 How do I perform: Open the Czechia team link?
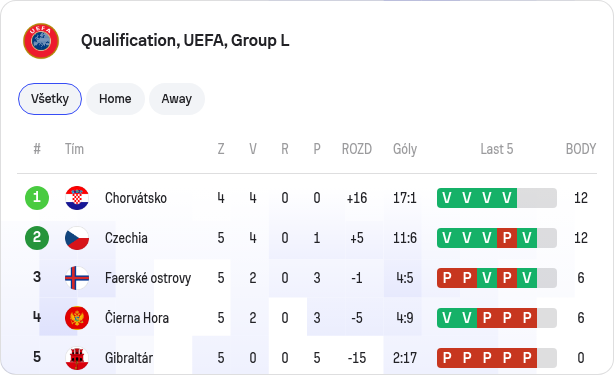126,238
